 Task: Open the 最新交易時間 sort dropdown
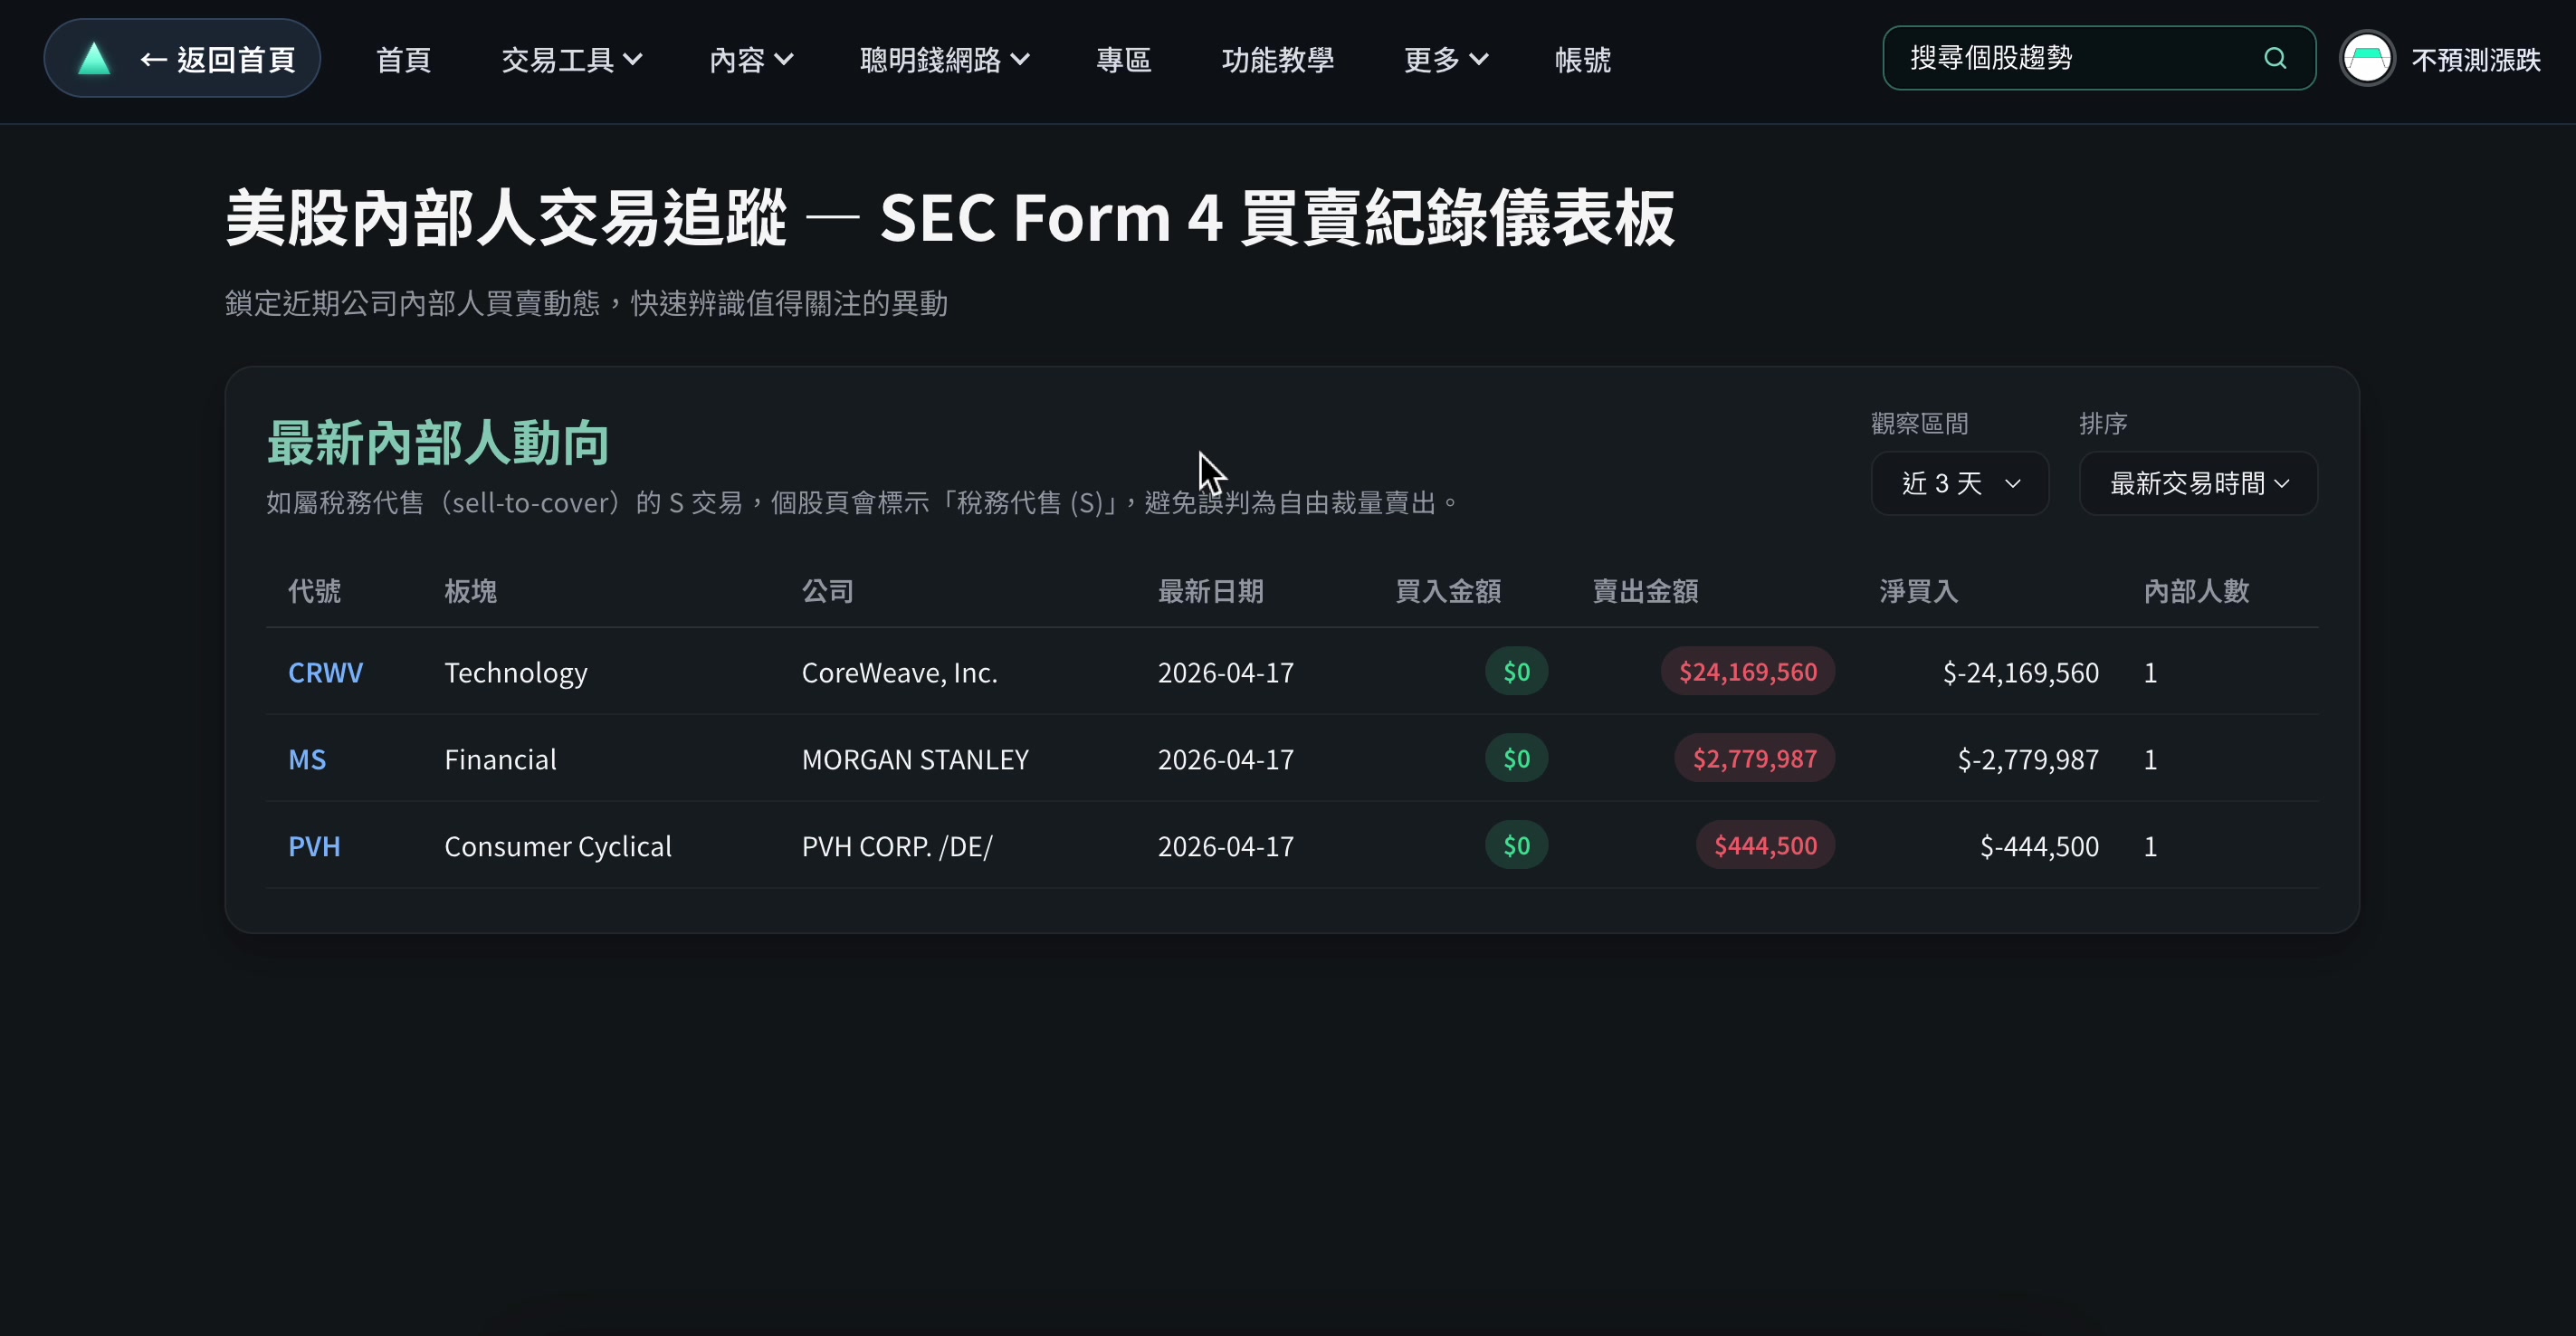pos(2198,484)
